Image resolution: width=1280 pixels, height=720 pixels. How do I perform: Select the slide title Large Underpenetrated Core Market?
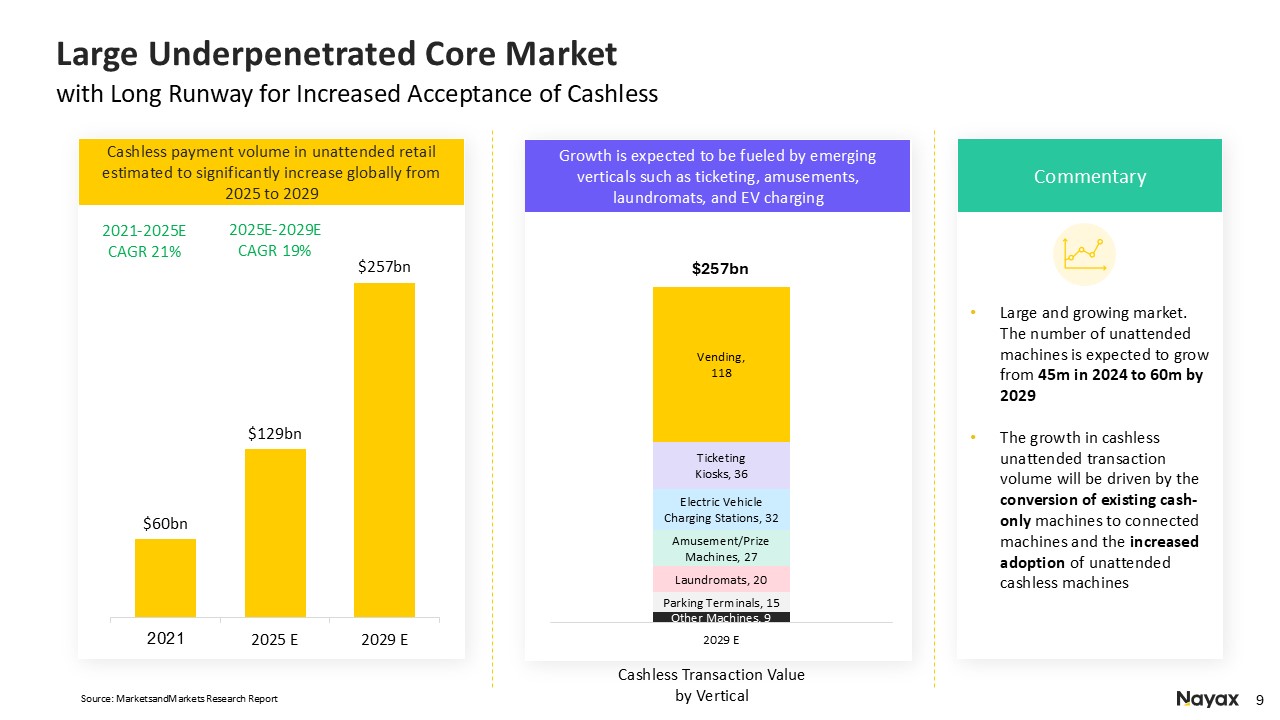click(337, 54)
